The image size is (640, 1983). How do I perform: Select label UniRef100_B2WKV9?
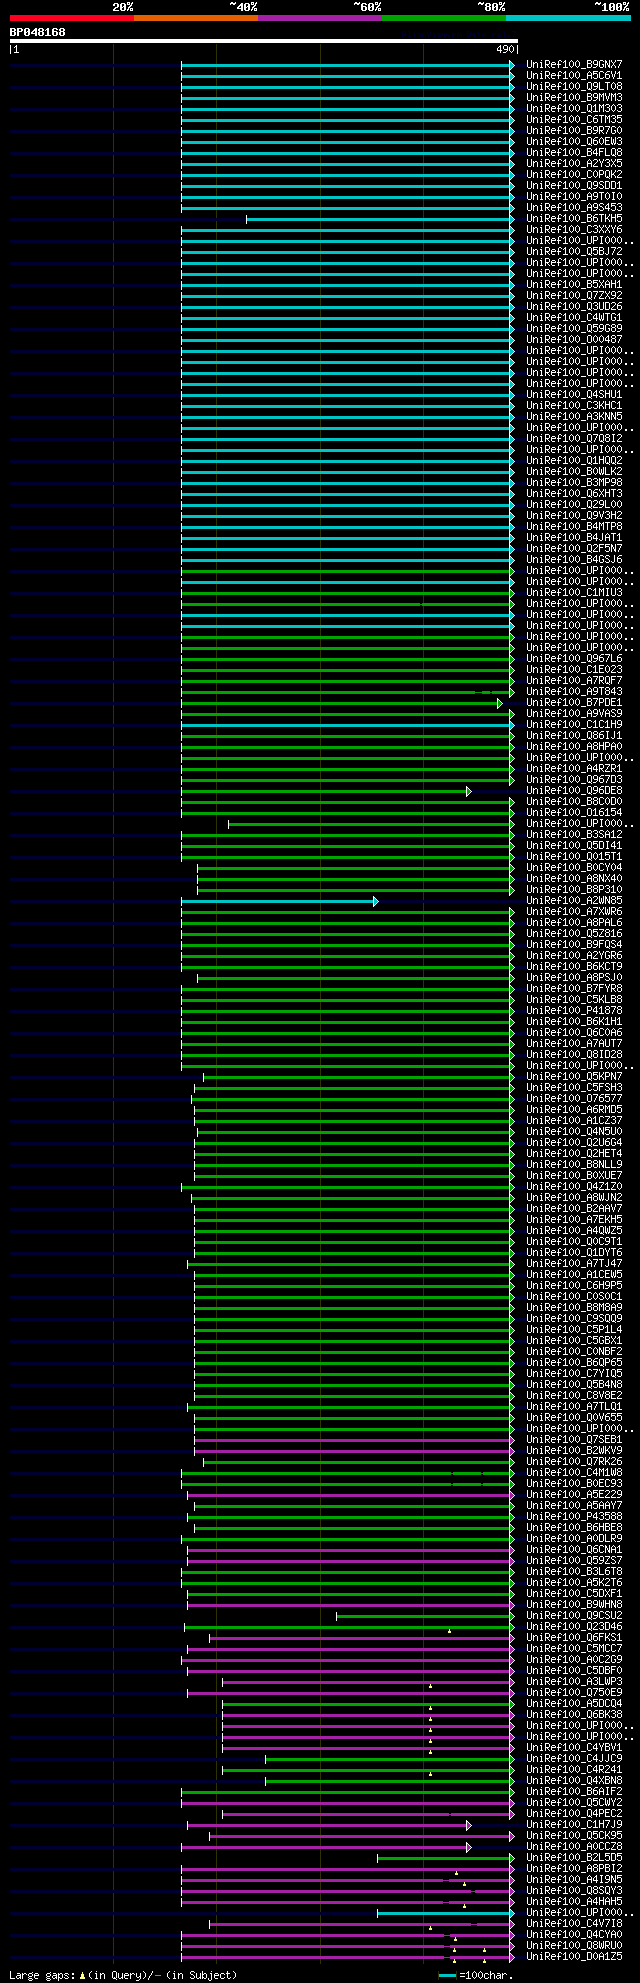[574, 1451]
